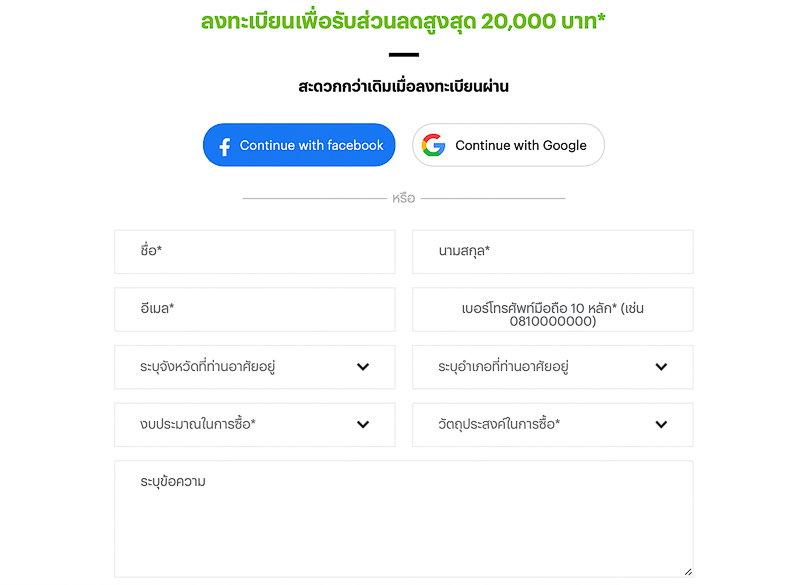The width and height of the screenshot is (799, 585).
Task: Click the budget dropdown chevron arrow
Action: click(363, 425)
